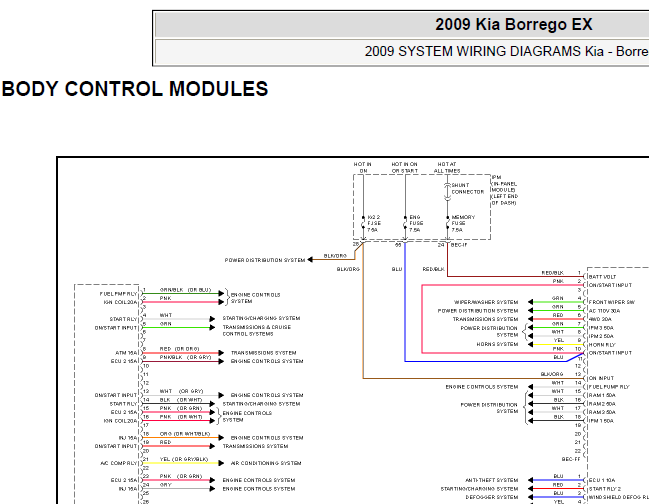Image resolution: width=649 pixels, height=504 pixels.
Task: Click the "2009 Kia Borrego EX" title
Action: tap(514, 24)
